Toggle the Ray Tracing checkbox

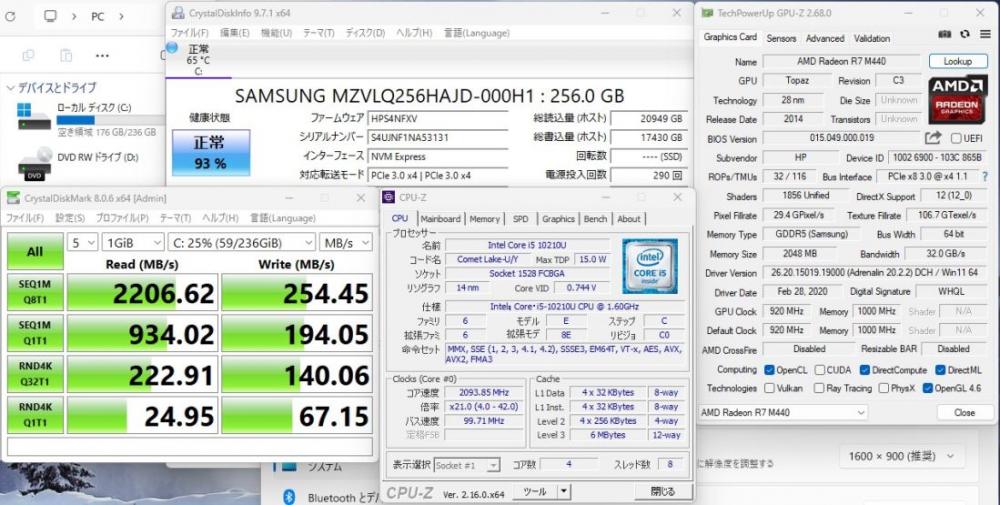[x=819, y=388]
